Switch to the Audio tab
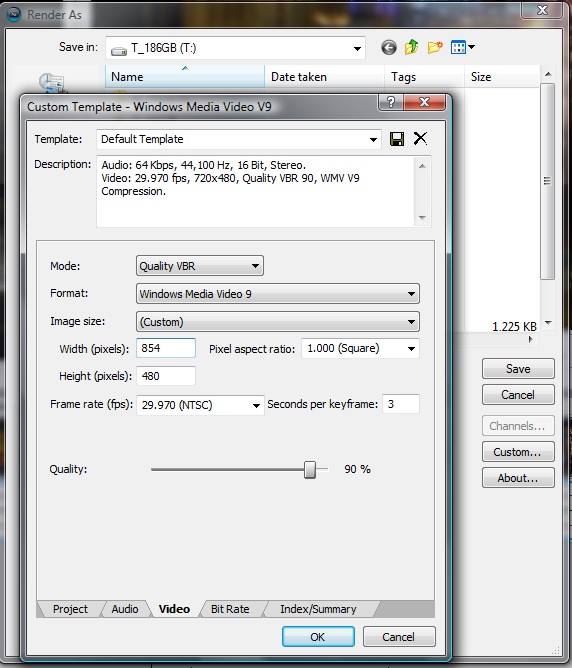 (125, 609)
